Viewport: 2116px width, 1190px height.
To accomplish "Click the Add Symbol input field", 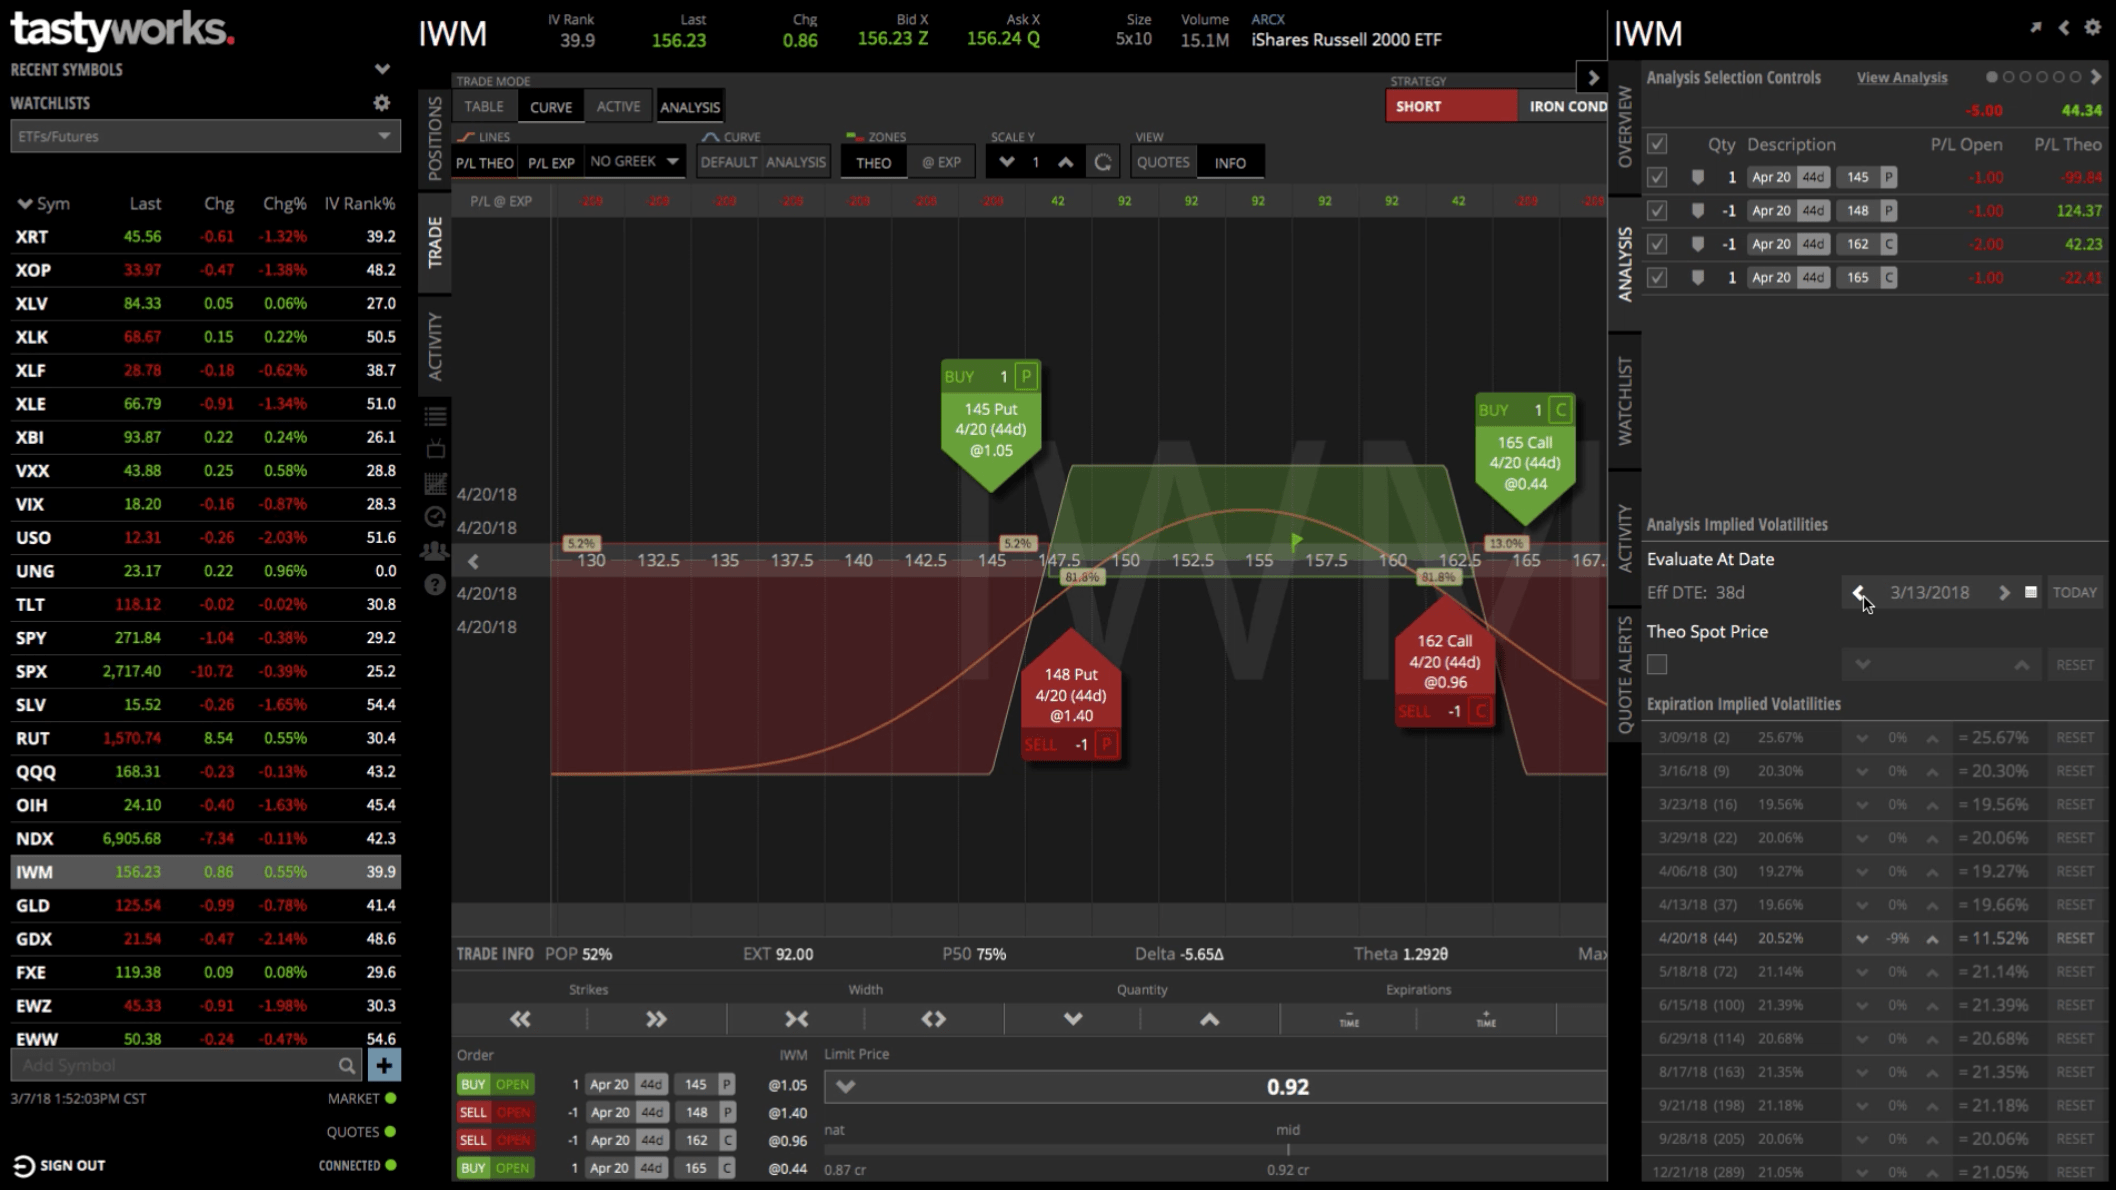I will coord(175,1066).
